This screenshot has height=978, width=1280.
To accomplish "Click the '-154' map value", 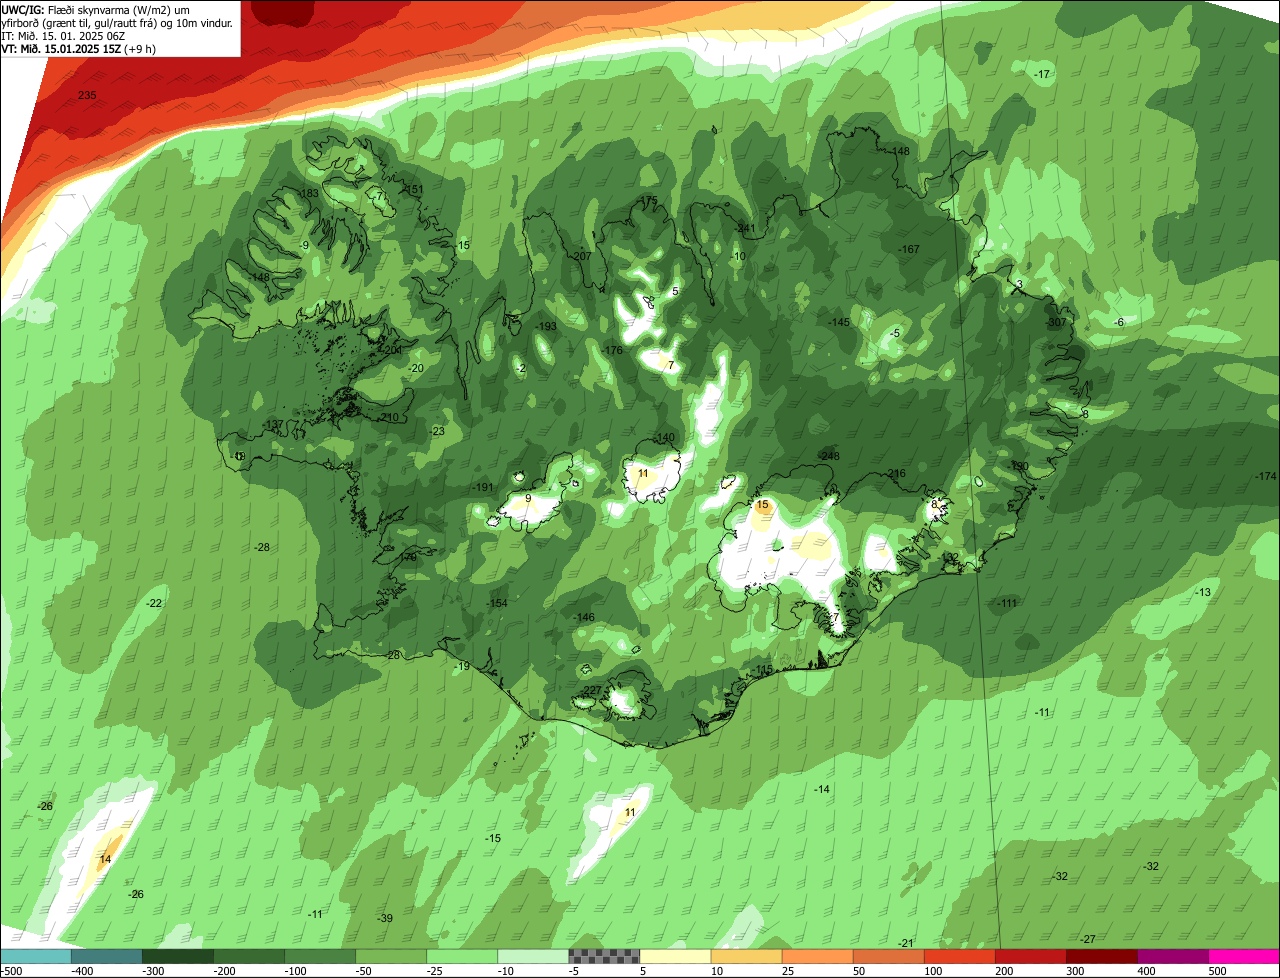I will point(497,604).
